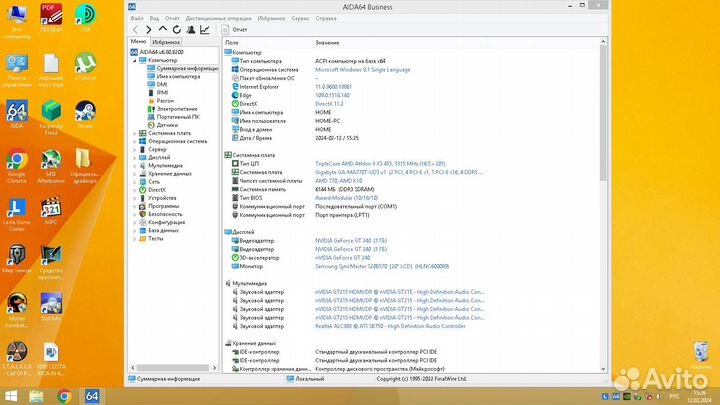This screenshot has height=405, width=720.
Task: Select Программы in the tree
Action: click(159, 206)
